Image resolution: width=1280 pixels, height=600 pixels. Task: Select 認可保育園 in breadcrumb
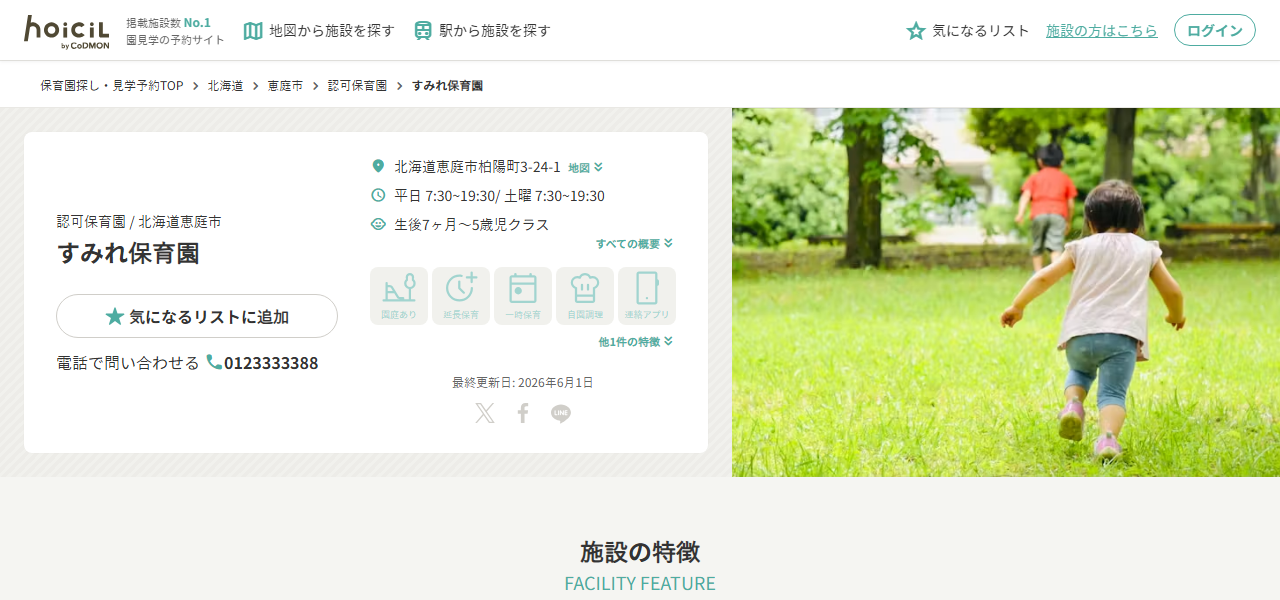pyautogui.click(x=357, y=86)
